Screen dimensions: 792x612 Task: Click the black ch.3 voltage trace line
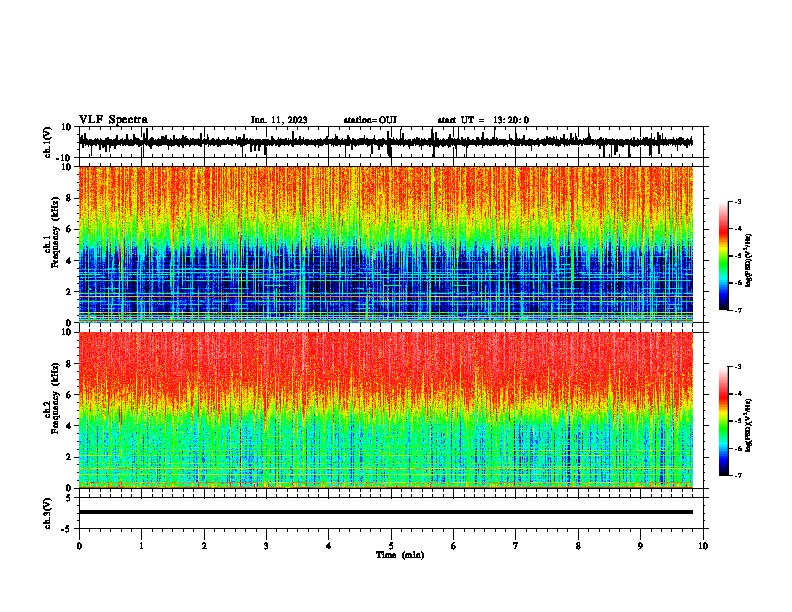(x=386, y=512)
